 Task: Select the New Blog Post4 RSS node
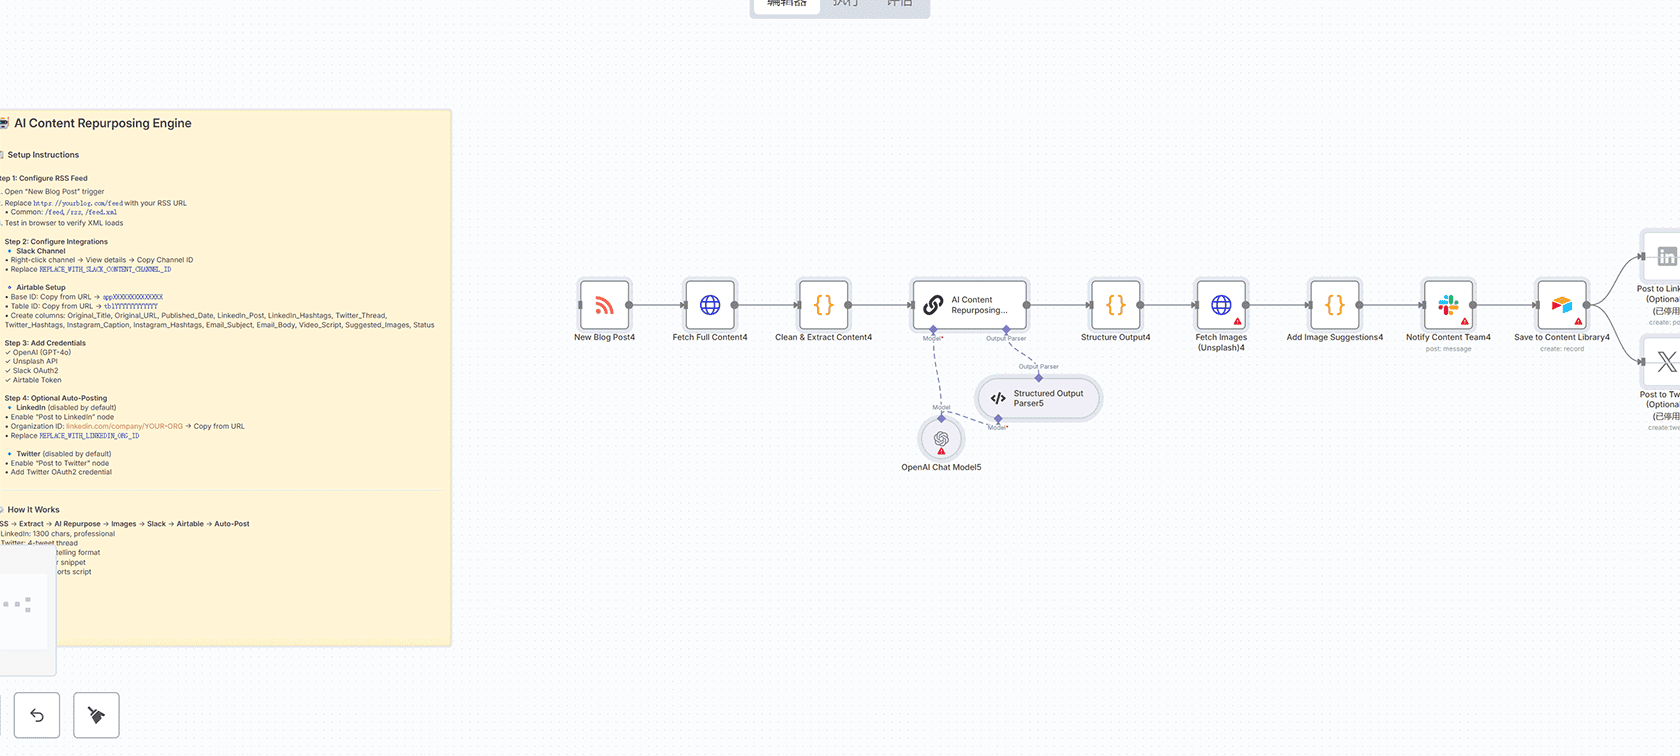[x=604, y=305]
